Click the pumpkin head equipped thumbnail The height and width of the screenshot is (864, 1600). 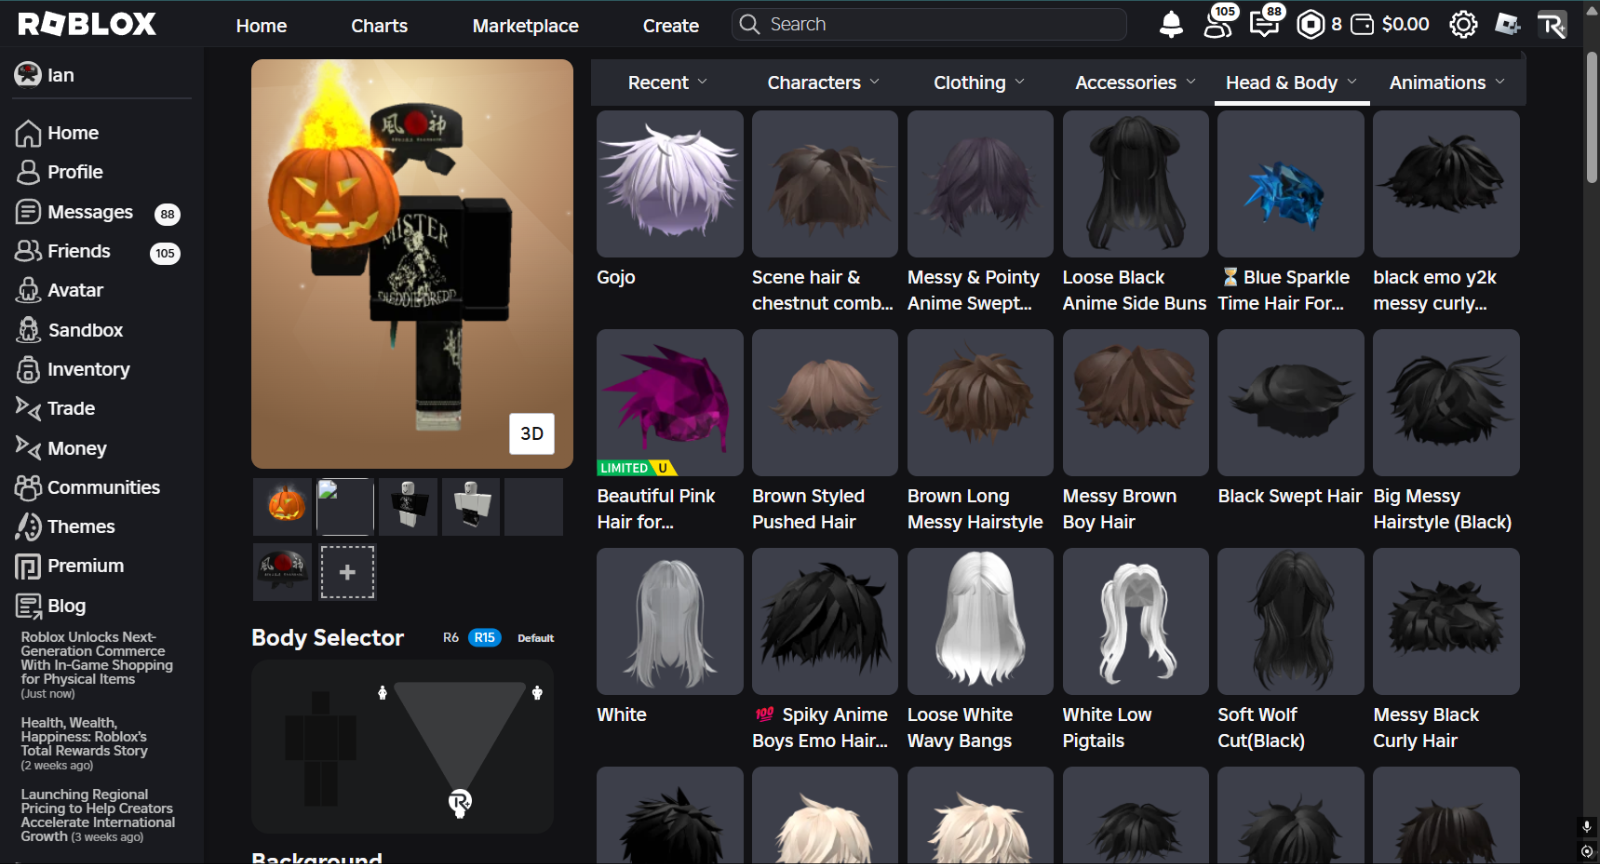[282, 506]
